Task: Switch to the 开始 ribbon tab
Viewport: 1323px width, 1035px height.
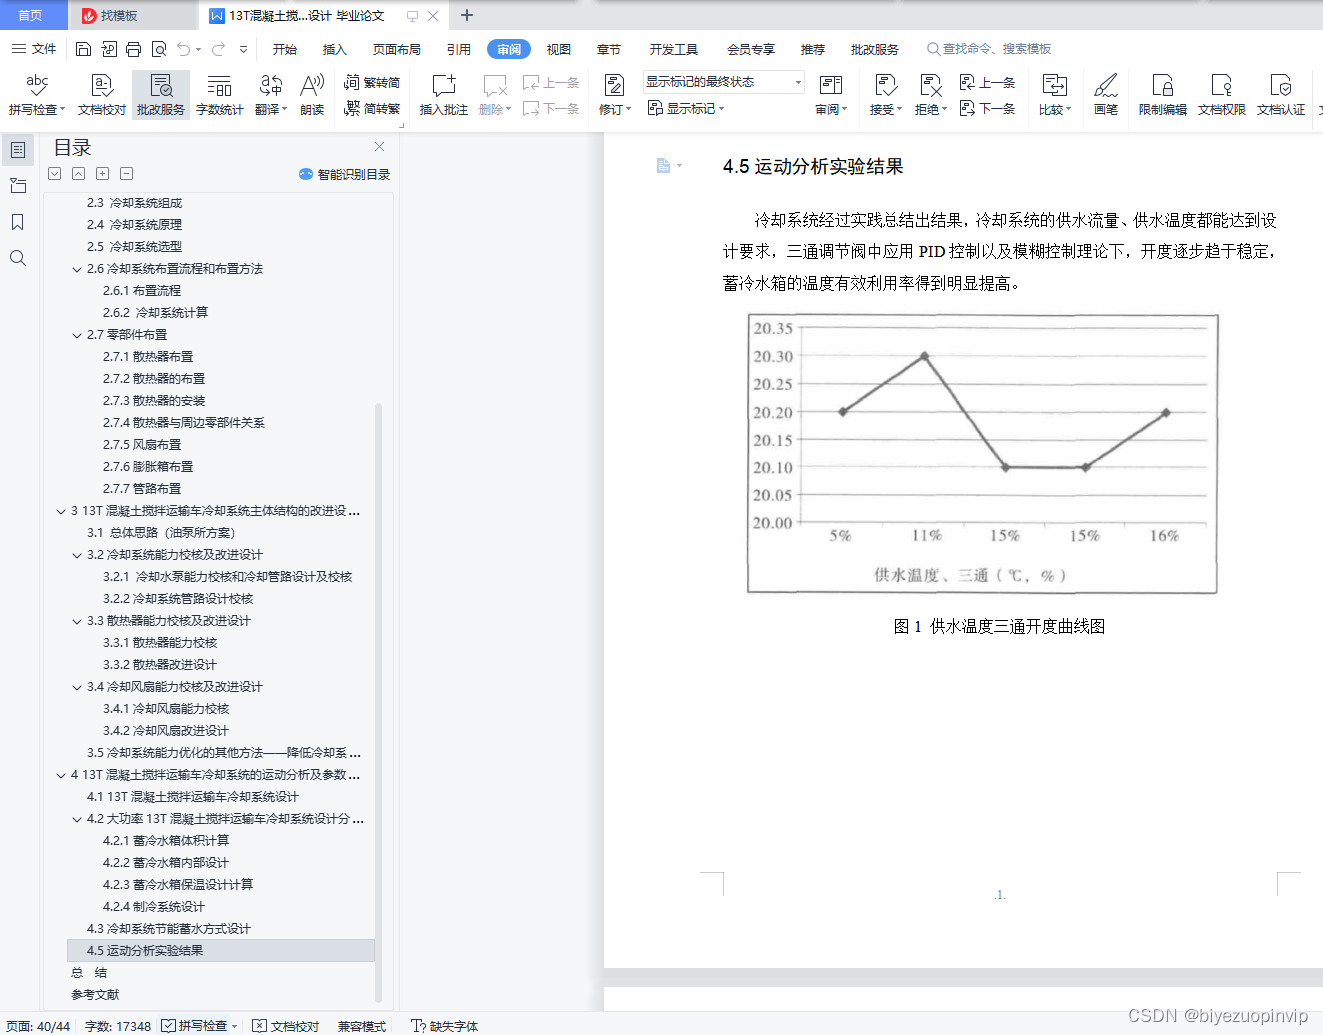Action: (285, 49)
